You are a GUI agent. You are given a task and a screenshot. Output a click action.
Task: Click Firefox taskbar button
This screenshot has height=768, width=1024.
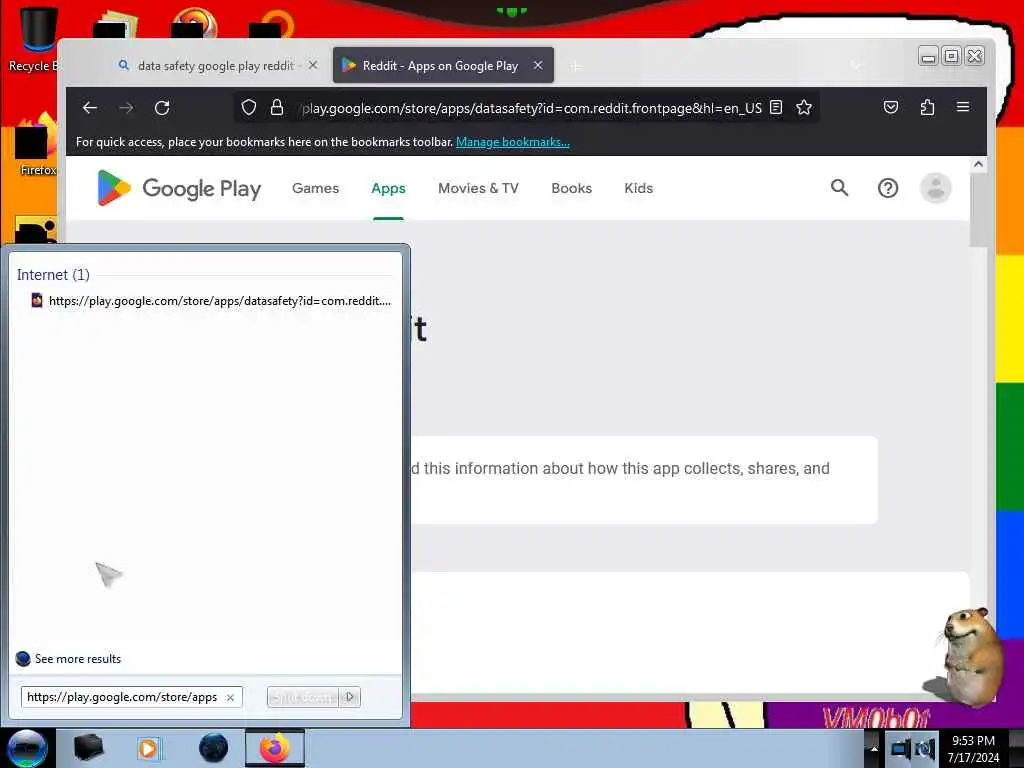275,748
